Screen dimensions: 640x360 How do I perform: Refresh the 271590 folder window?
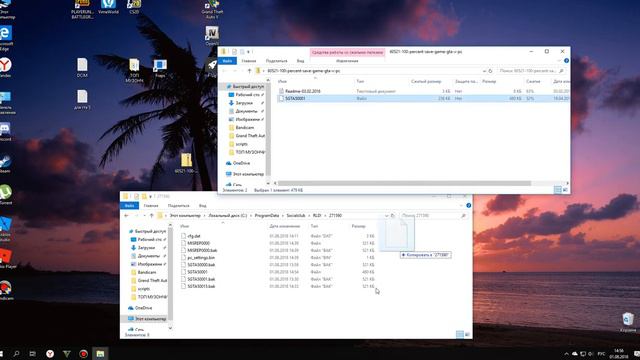tap(393, 216)
